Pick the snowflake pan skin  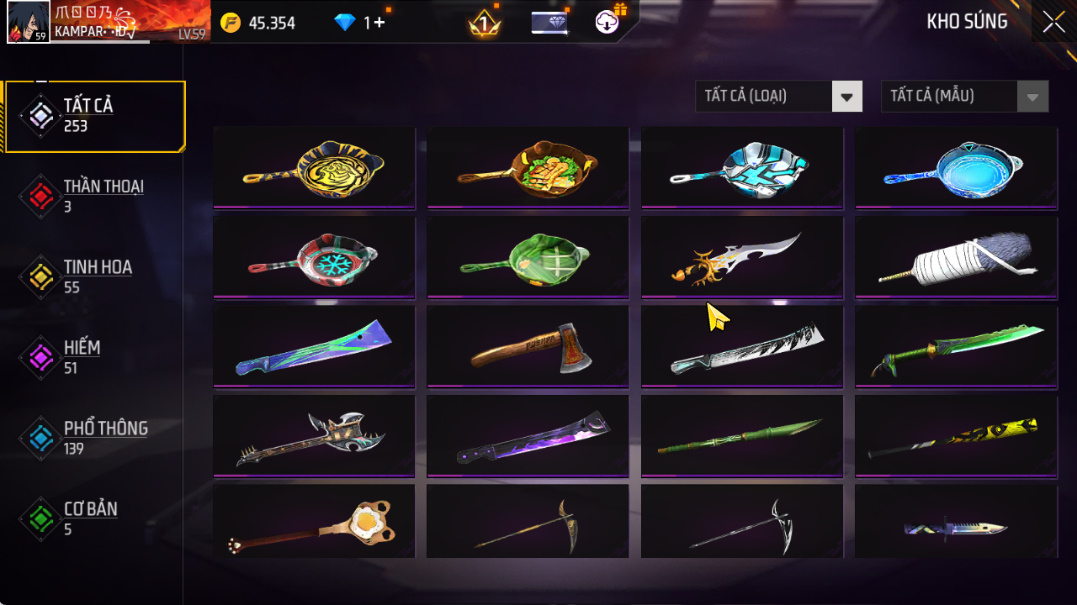pos(315,257)
